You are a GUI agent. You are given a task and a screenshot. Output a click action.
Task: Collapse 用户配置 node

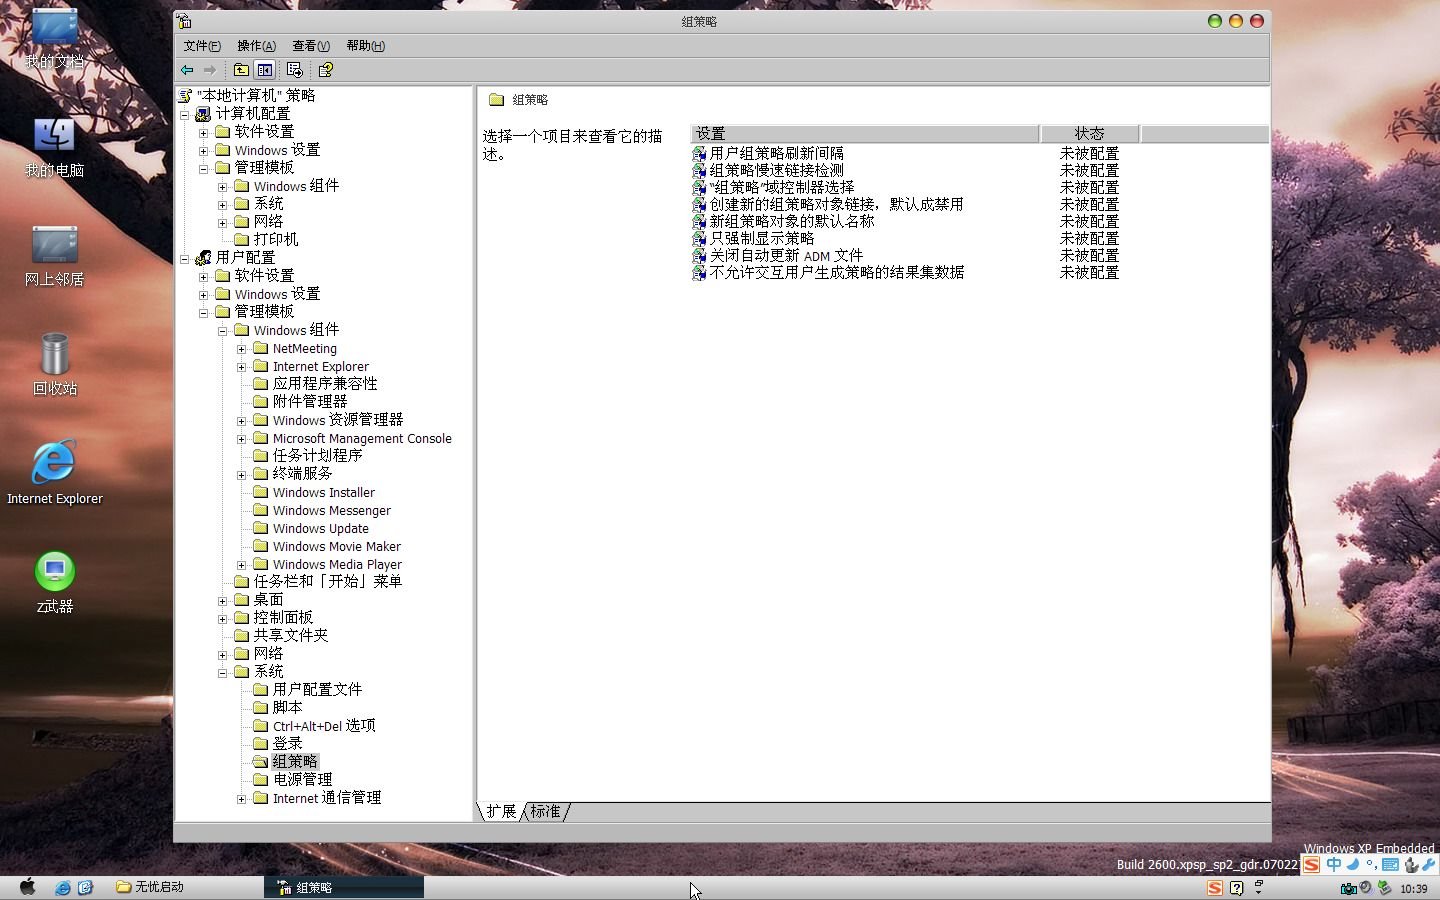coord(185,259)
